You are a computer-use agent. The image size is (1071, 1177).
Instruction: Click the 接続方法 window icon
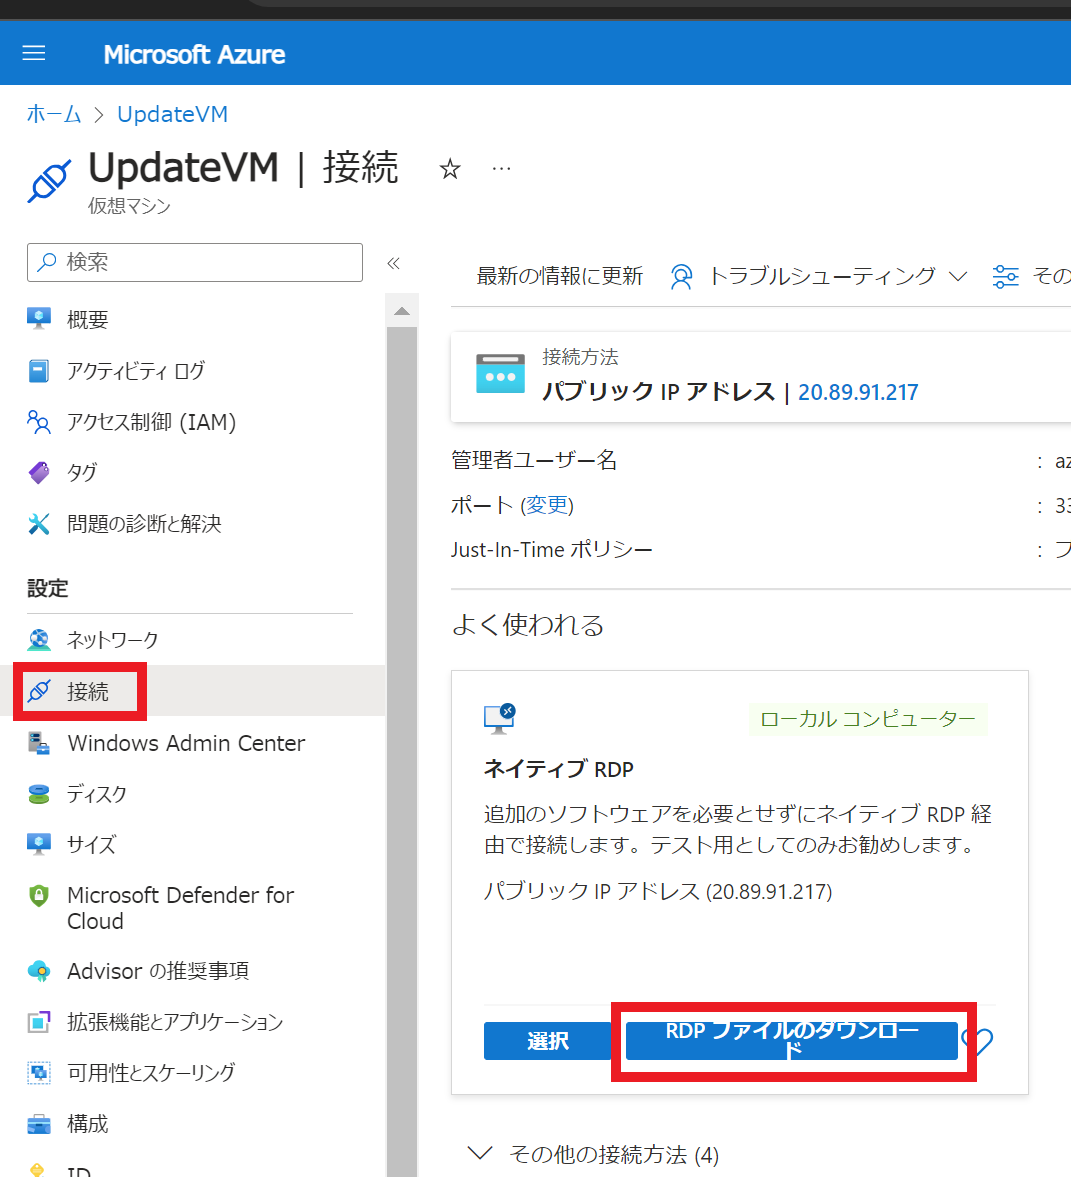tap(501, 374)
